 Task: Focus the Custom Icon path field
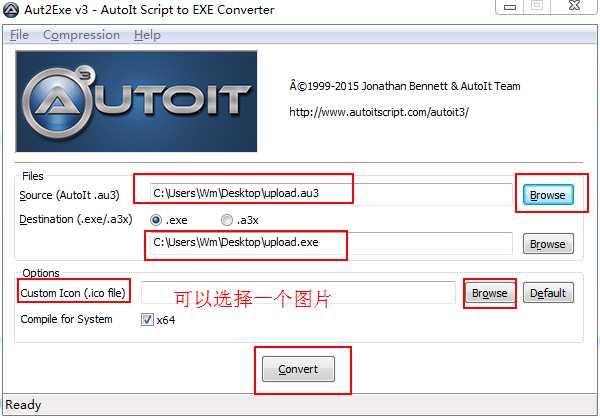pos(298,293)
